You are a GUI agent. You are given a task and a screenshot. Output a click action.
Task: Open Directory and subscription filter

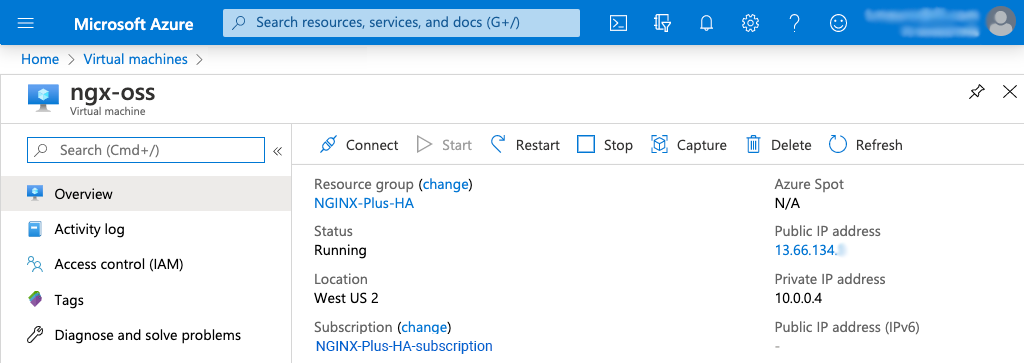pyautogui.click(x=662, y=24)
